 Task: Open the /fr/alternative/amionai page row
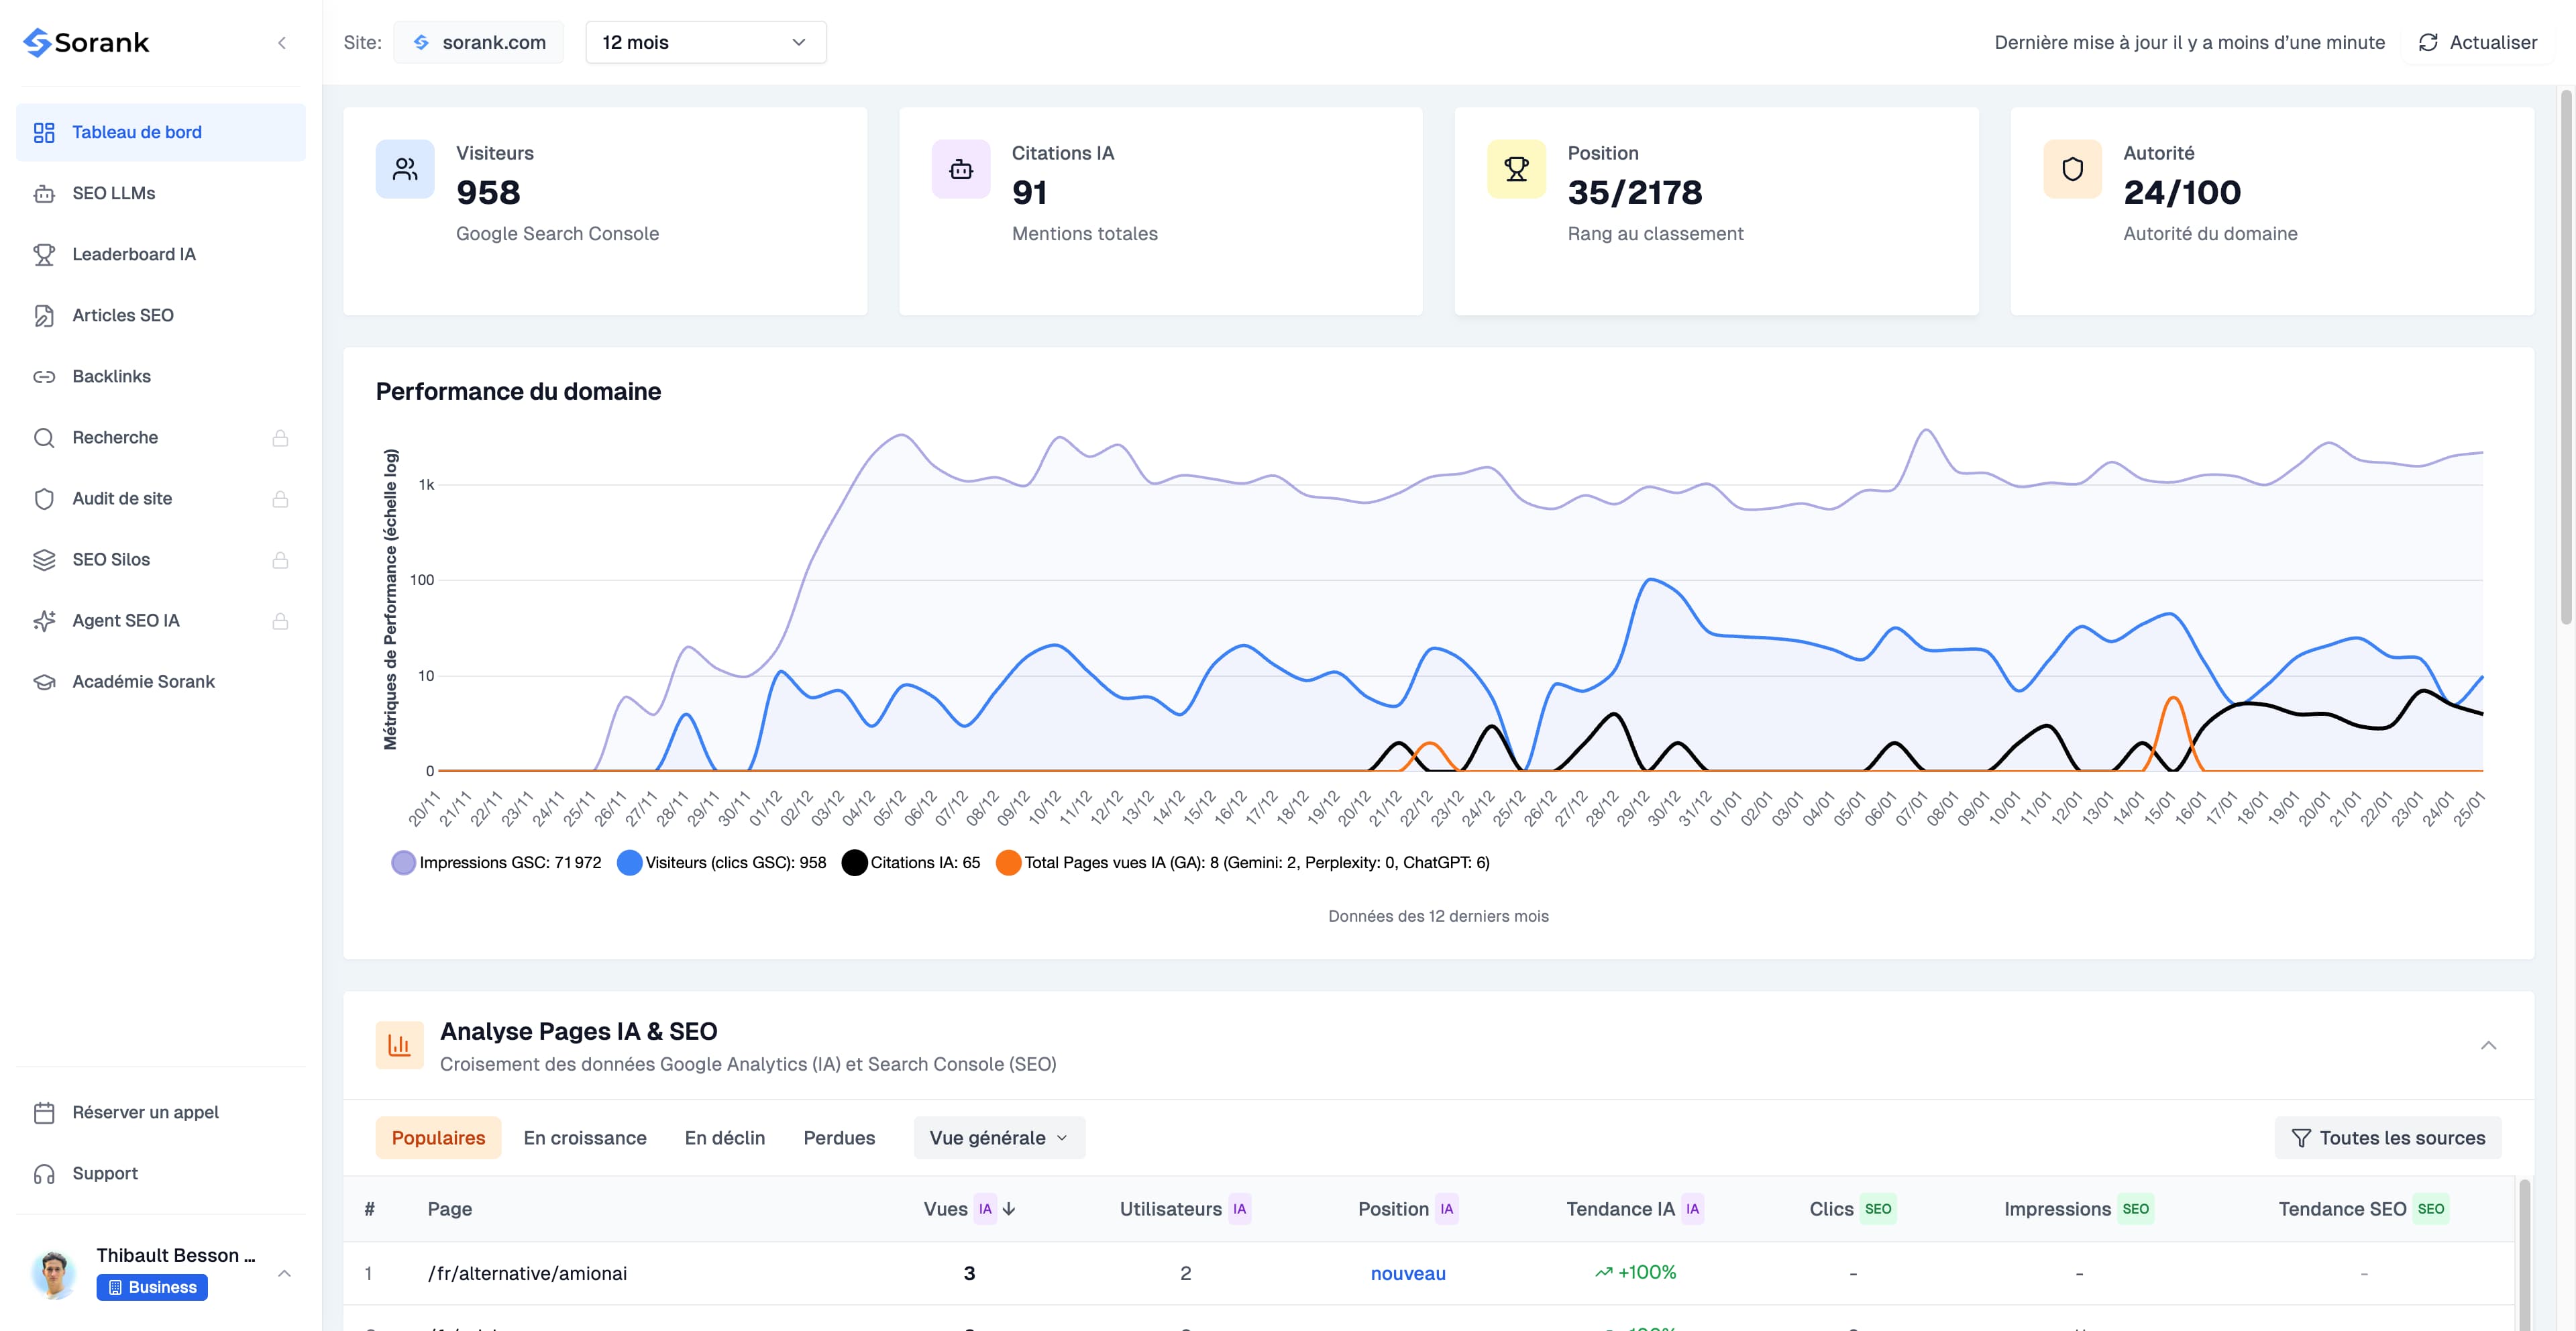point(527,1273)
